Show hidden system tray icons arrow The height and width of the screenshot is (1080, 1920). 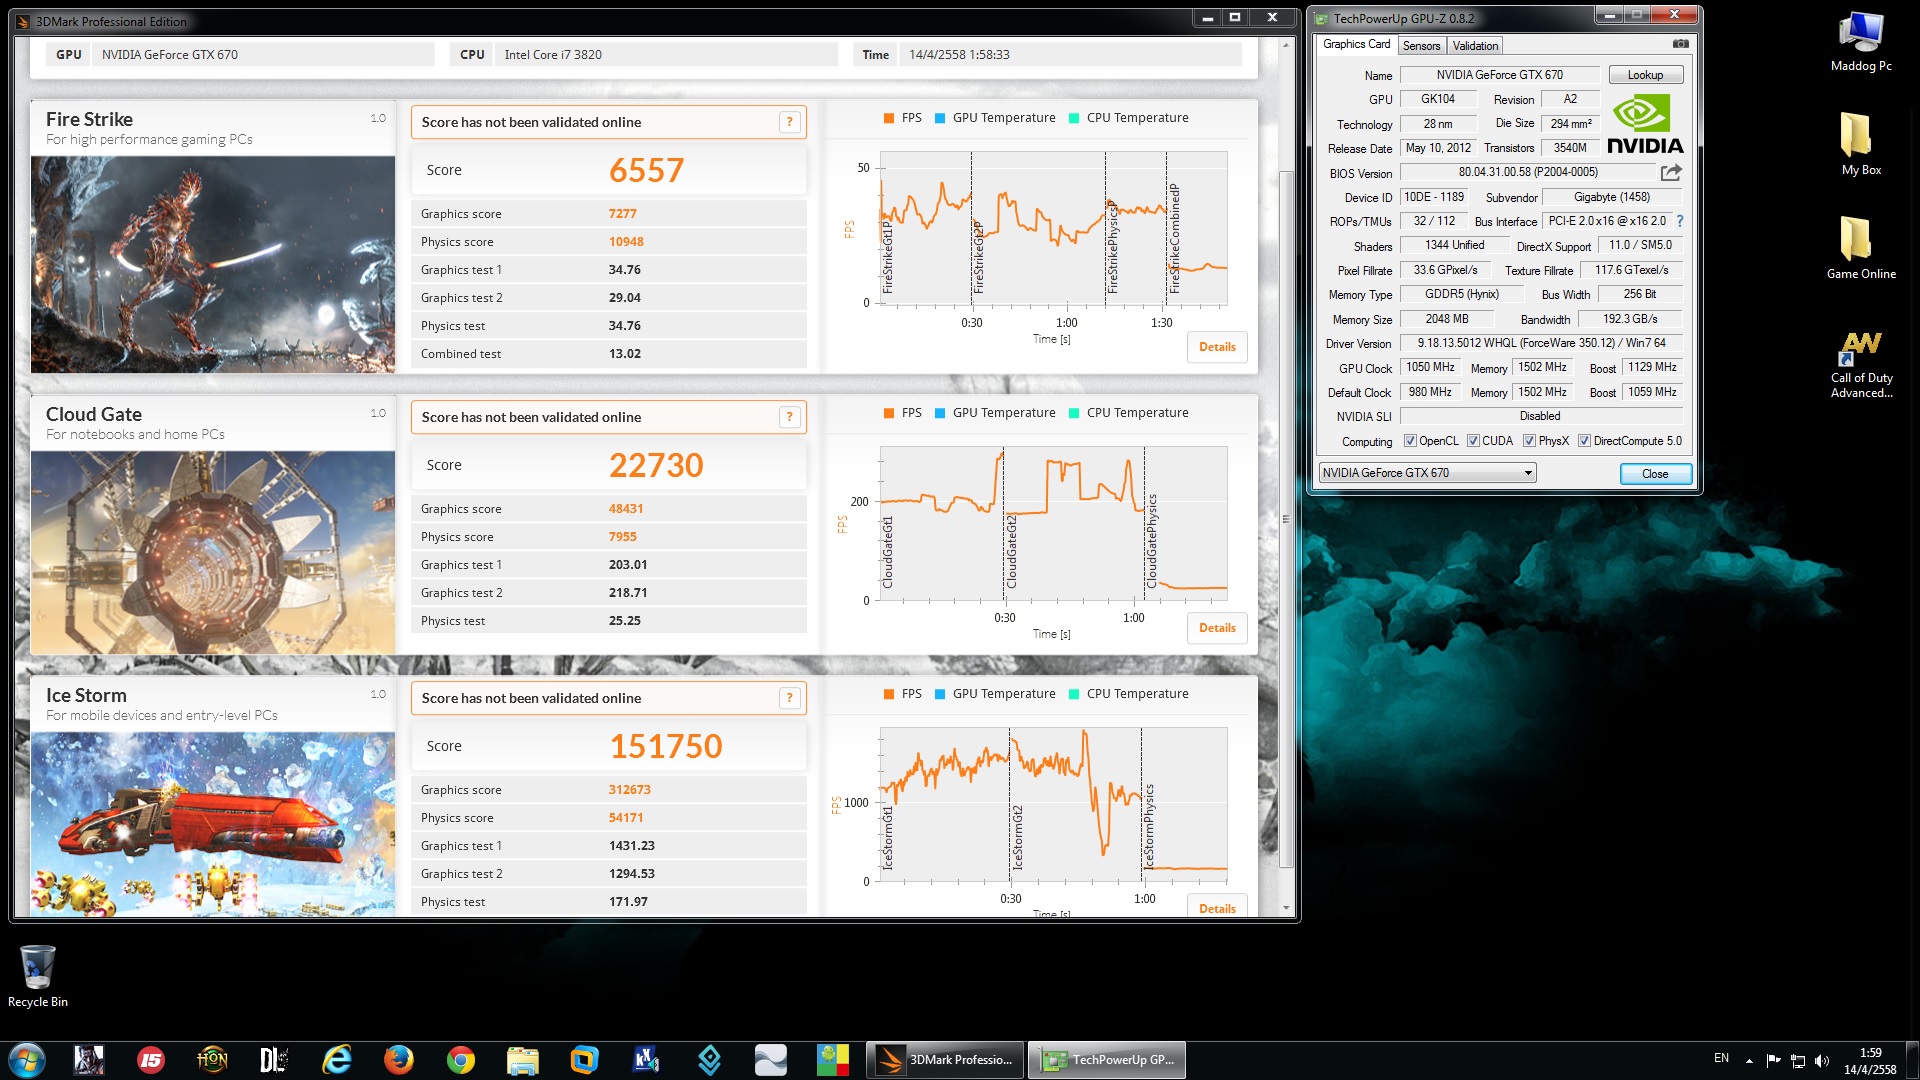[1749, 1060]
